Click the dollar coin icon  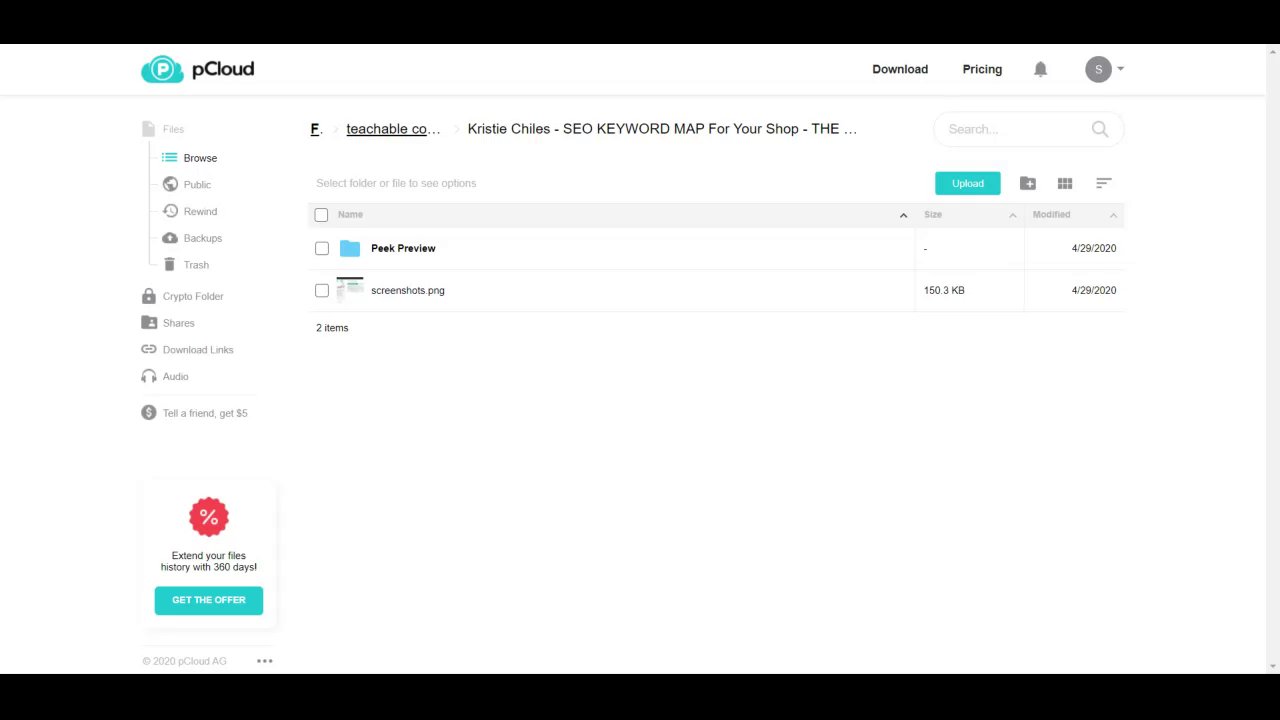149,413
